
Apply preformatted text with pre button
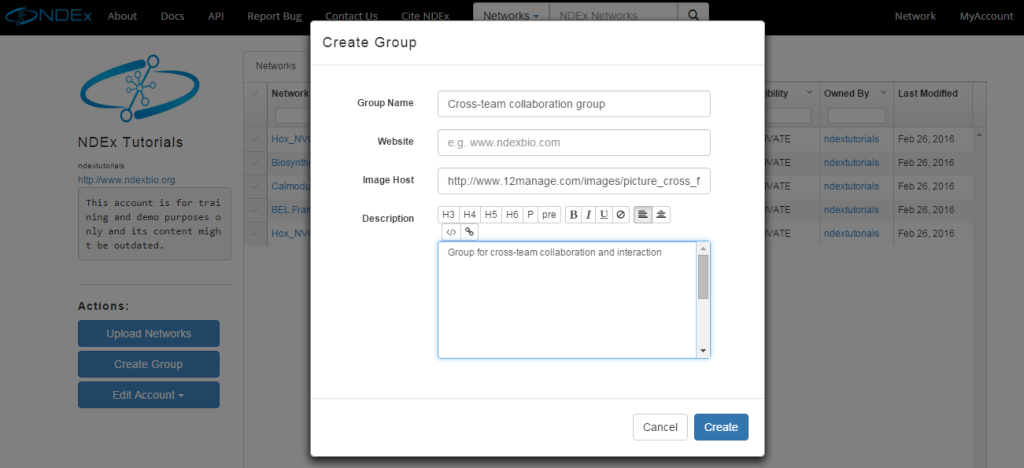[x=549, y=215]
